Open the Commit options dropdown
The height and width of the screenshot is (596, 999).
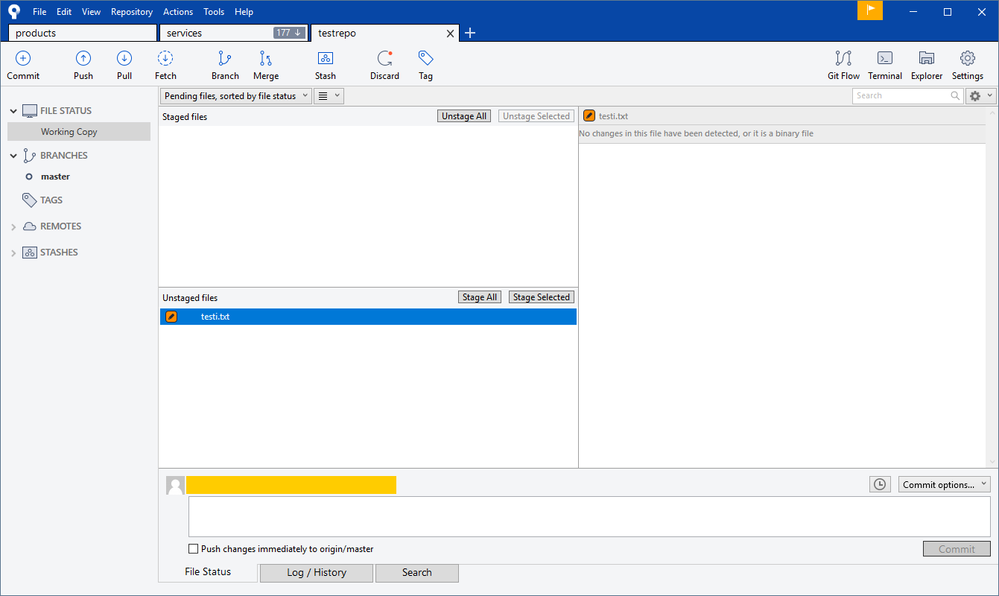[944, 484]
